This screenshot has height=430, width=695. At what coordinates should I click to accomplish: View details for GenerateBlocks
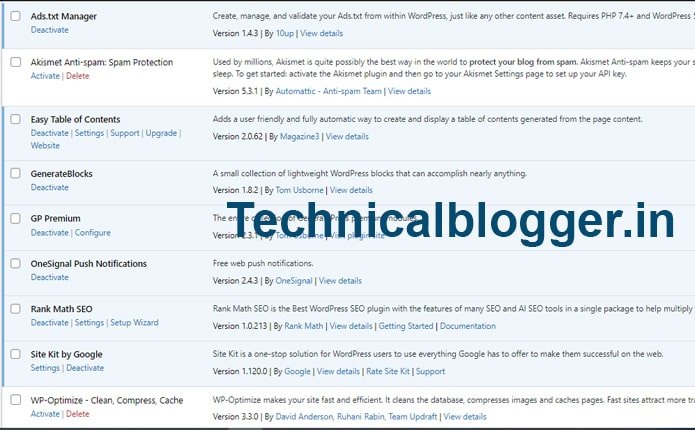[x=351, y=190]
